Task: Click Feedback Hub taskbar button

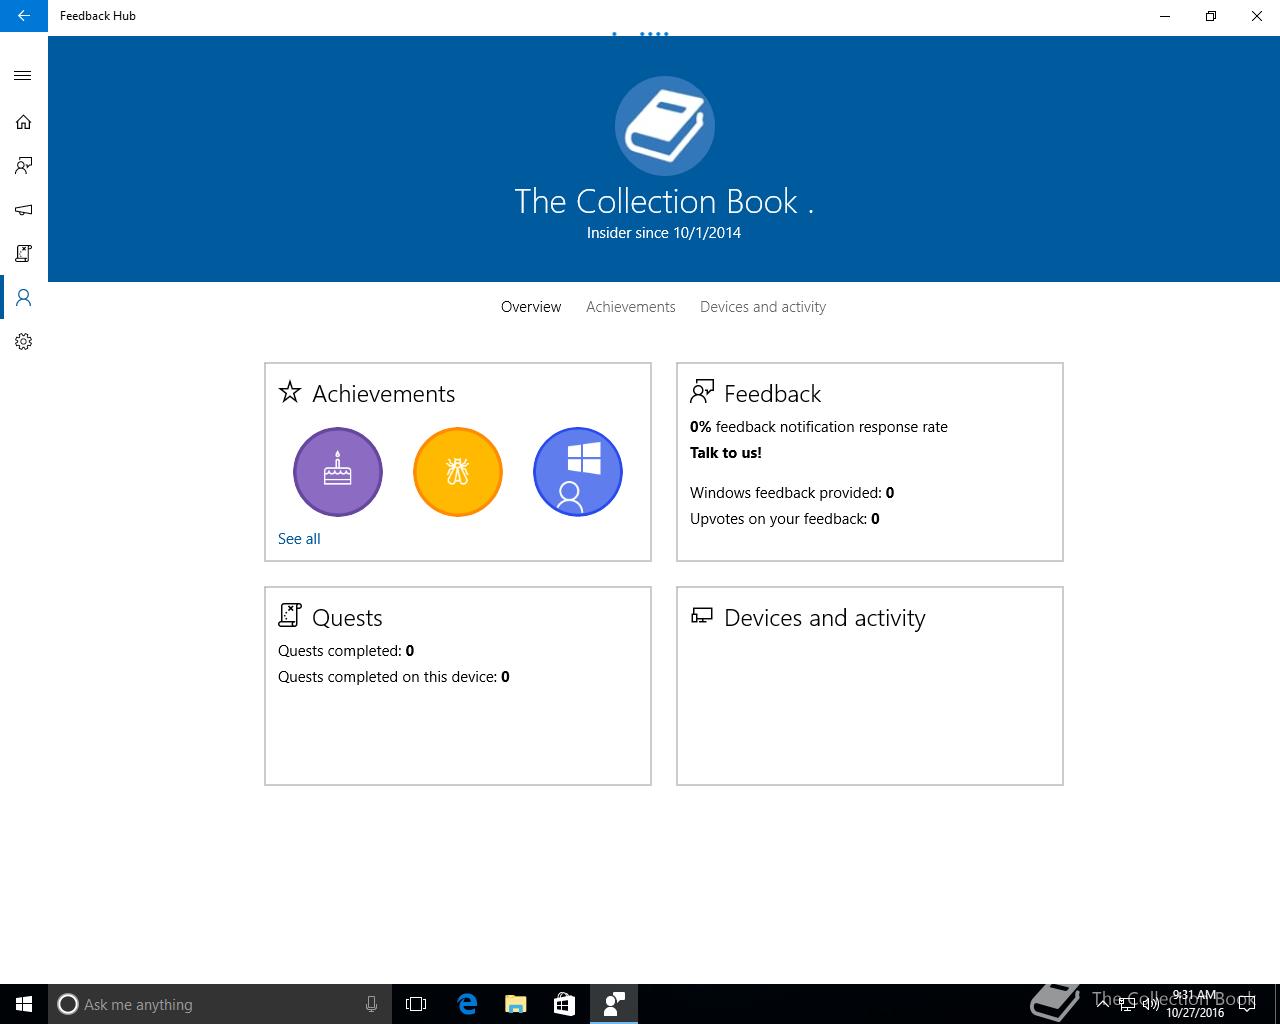Action: coord(614,1004)
